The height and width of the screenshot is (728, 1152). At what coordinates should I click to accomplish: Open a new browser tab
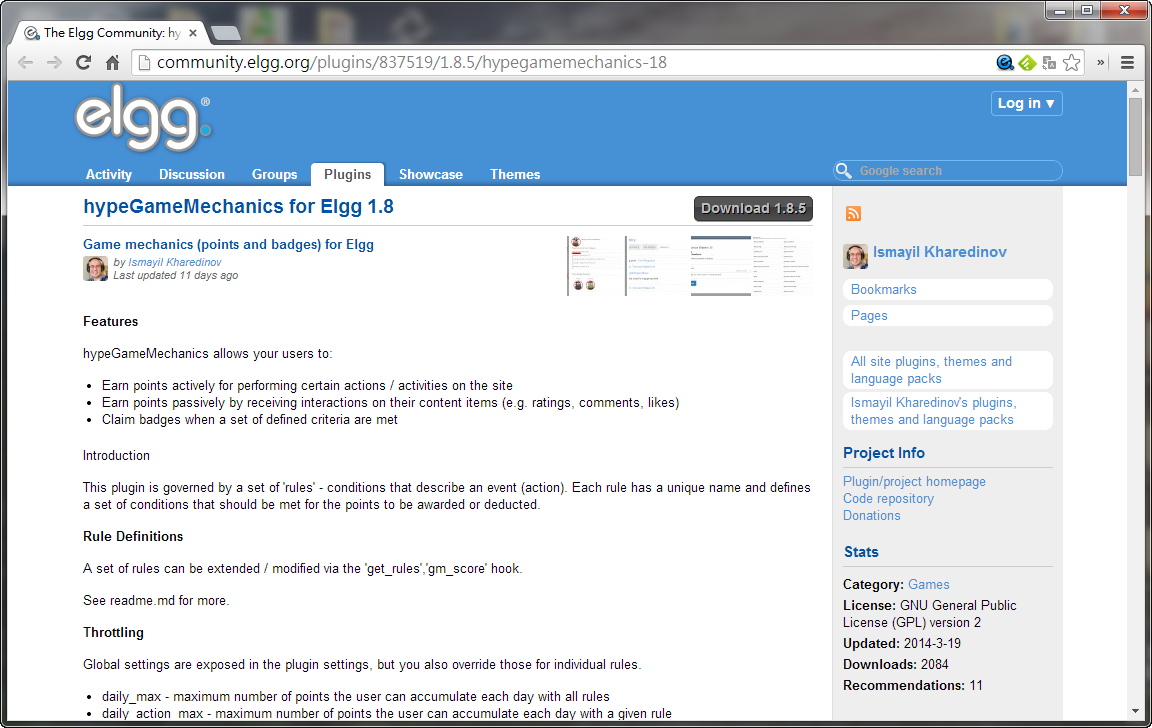coord(225,33)
